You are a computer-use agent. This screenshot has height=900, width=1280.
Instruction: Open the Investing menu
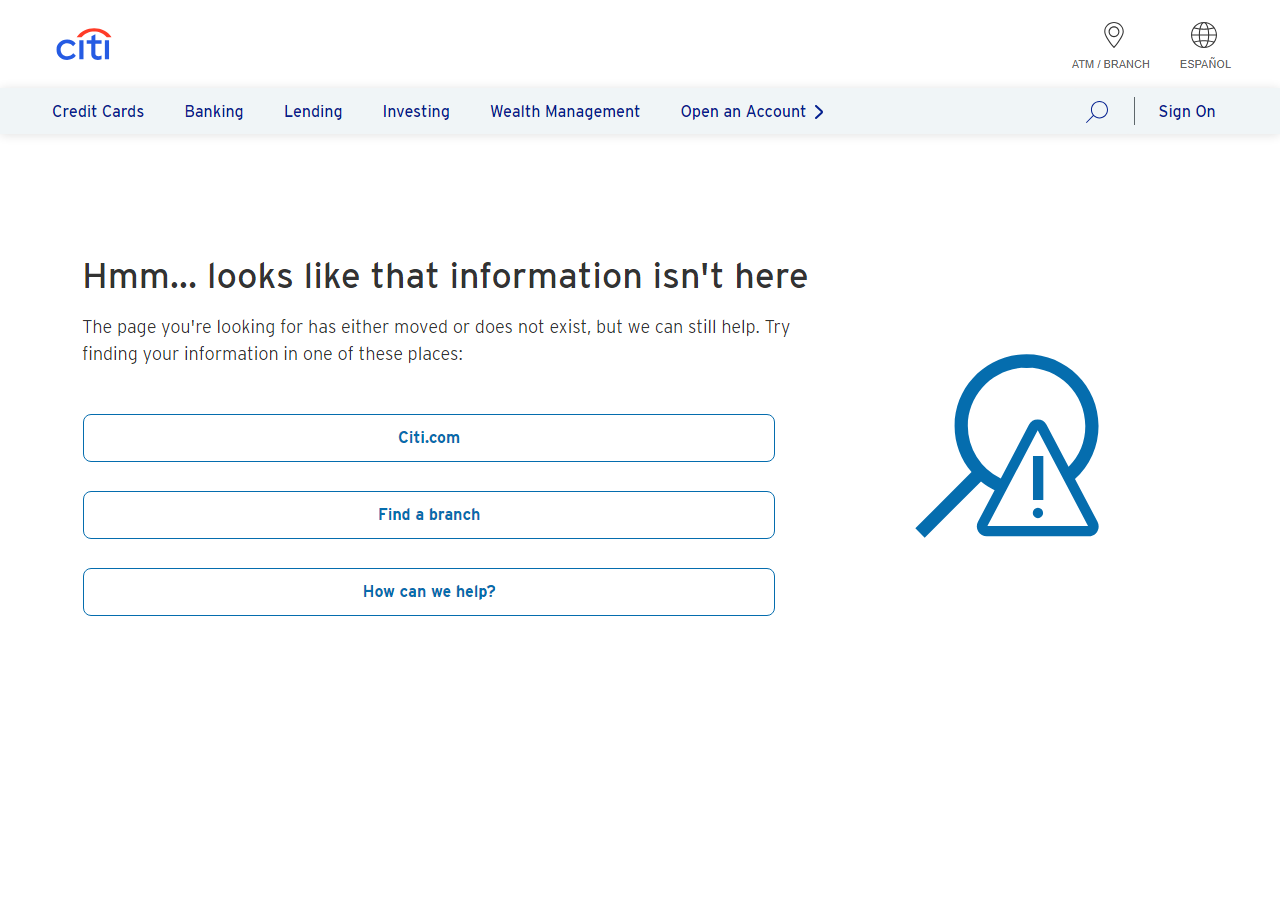[x=416, y=112]
